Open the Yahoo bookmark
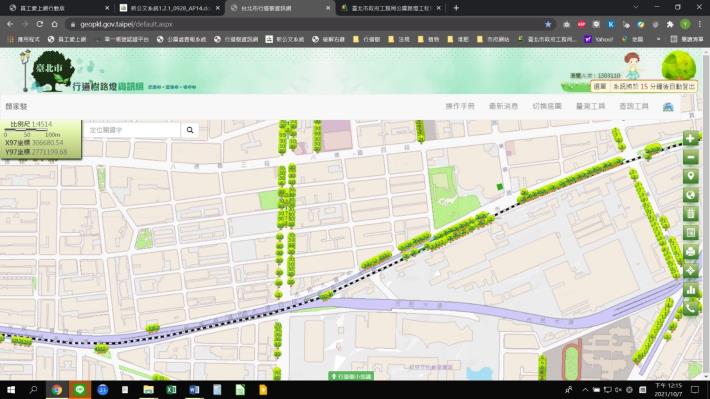 coord(599,39)
